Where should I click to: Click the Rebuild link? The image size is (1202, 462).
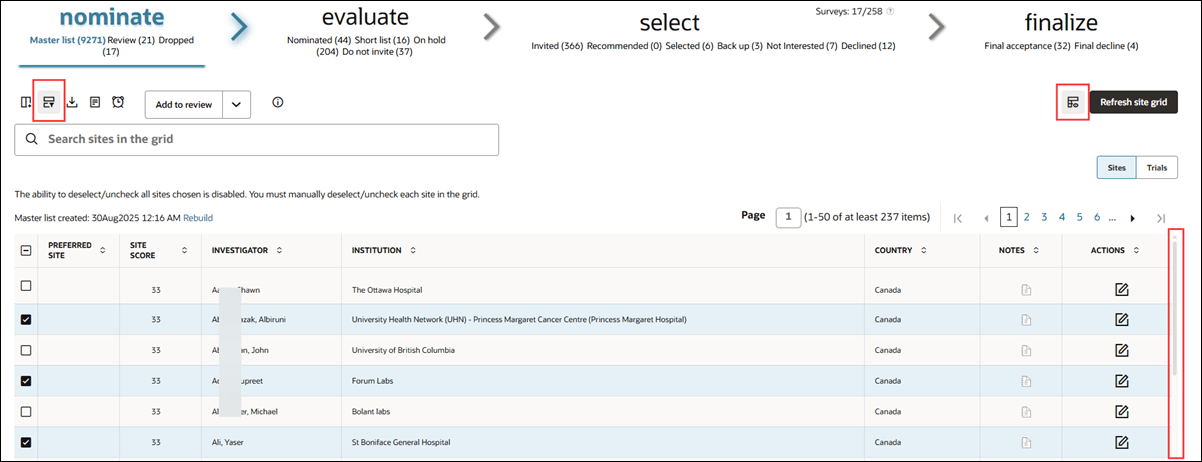coord(198,217)
